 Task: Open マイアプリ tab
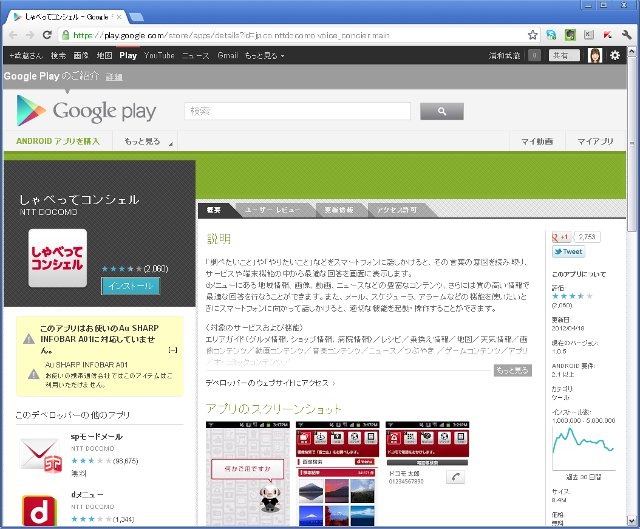596,142
